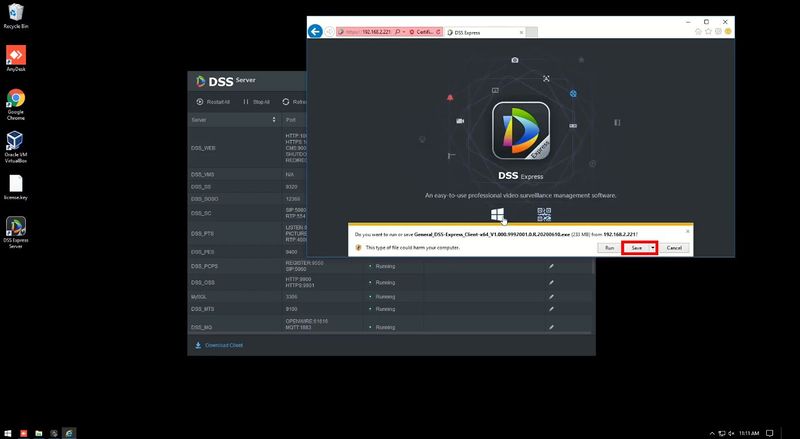Select the license.key file on desktop
Viewport: 800px width, 439px height.
[16, 187]
